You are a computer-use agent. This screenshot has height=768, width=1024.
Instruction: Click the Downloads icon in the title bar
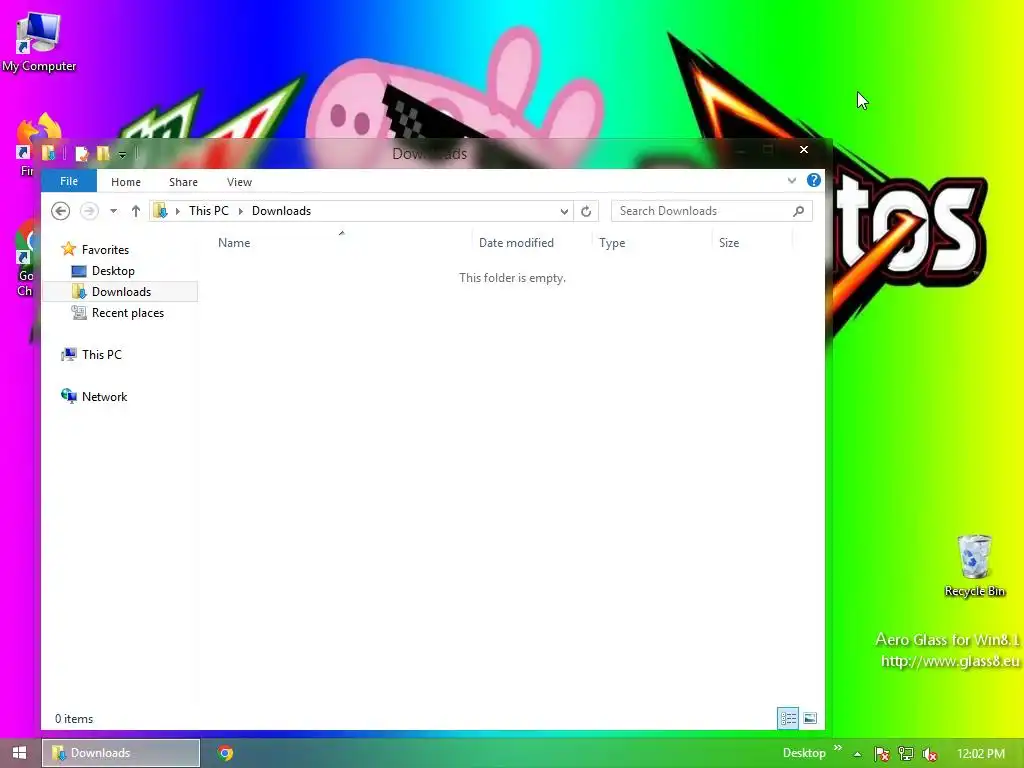(x=48, y=153)
